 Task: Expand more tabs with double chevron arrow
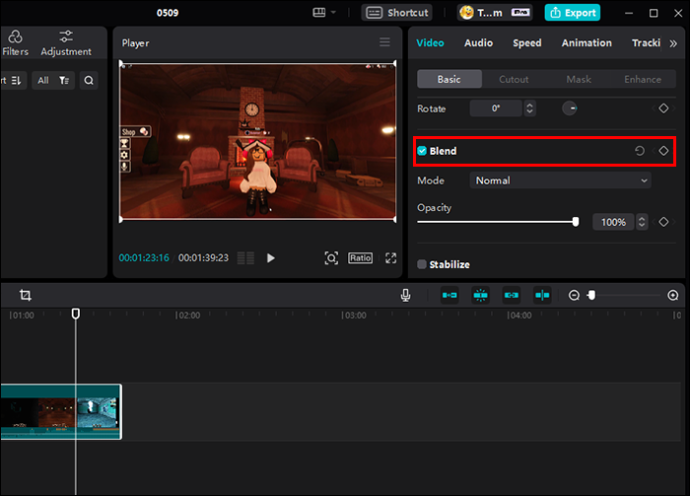[673, 43]
